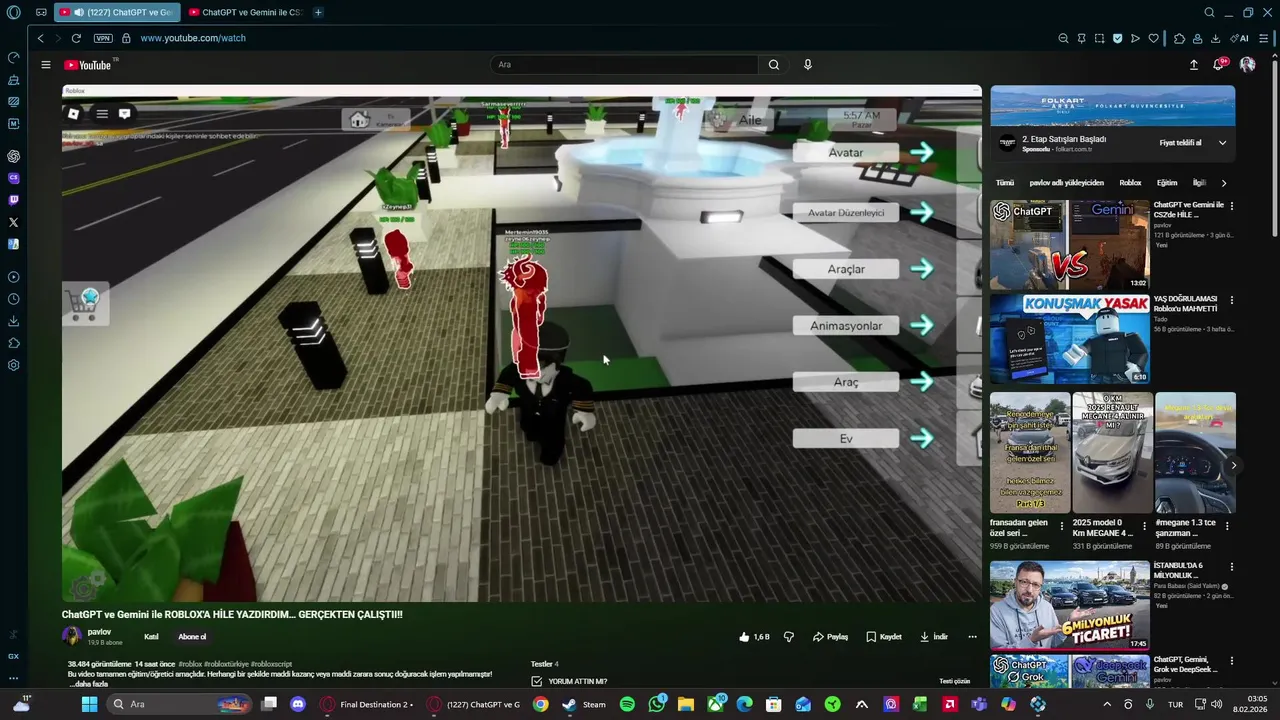Open the Easy setup sliders icon
This screenshot has width=1280, height=720.
(1264, 38)
